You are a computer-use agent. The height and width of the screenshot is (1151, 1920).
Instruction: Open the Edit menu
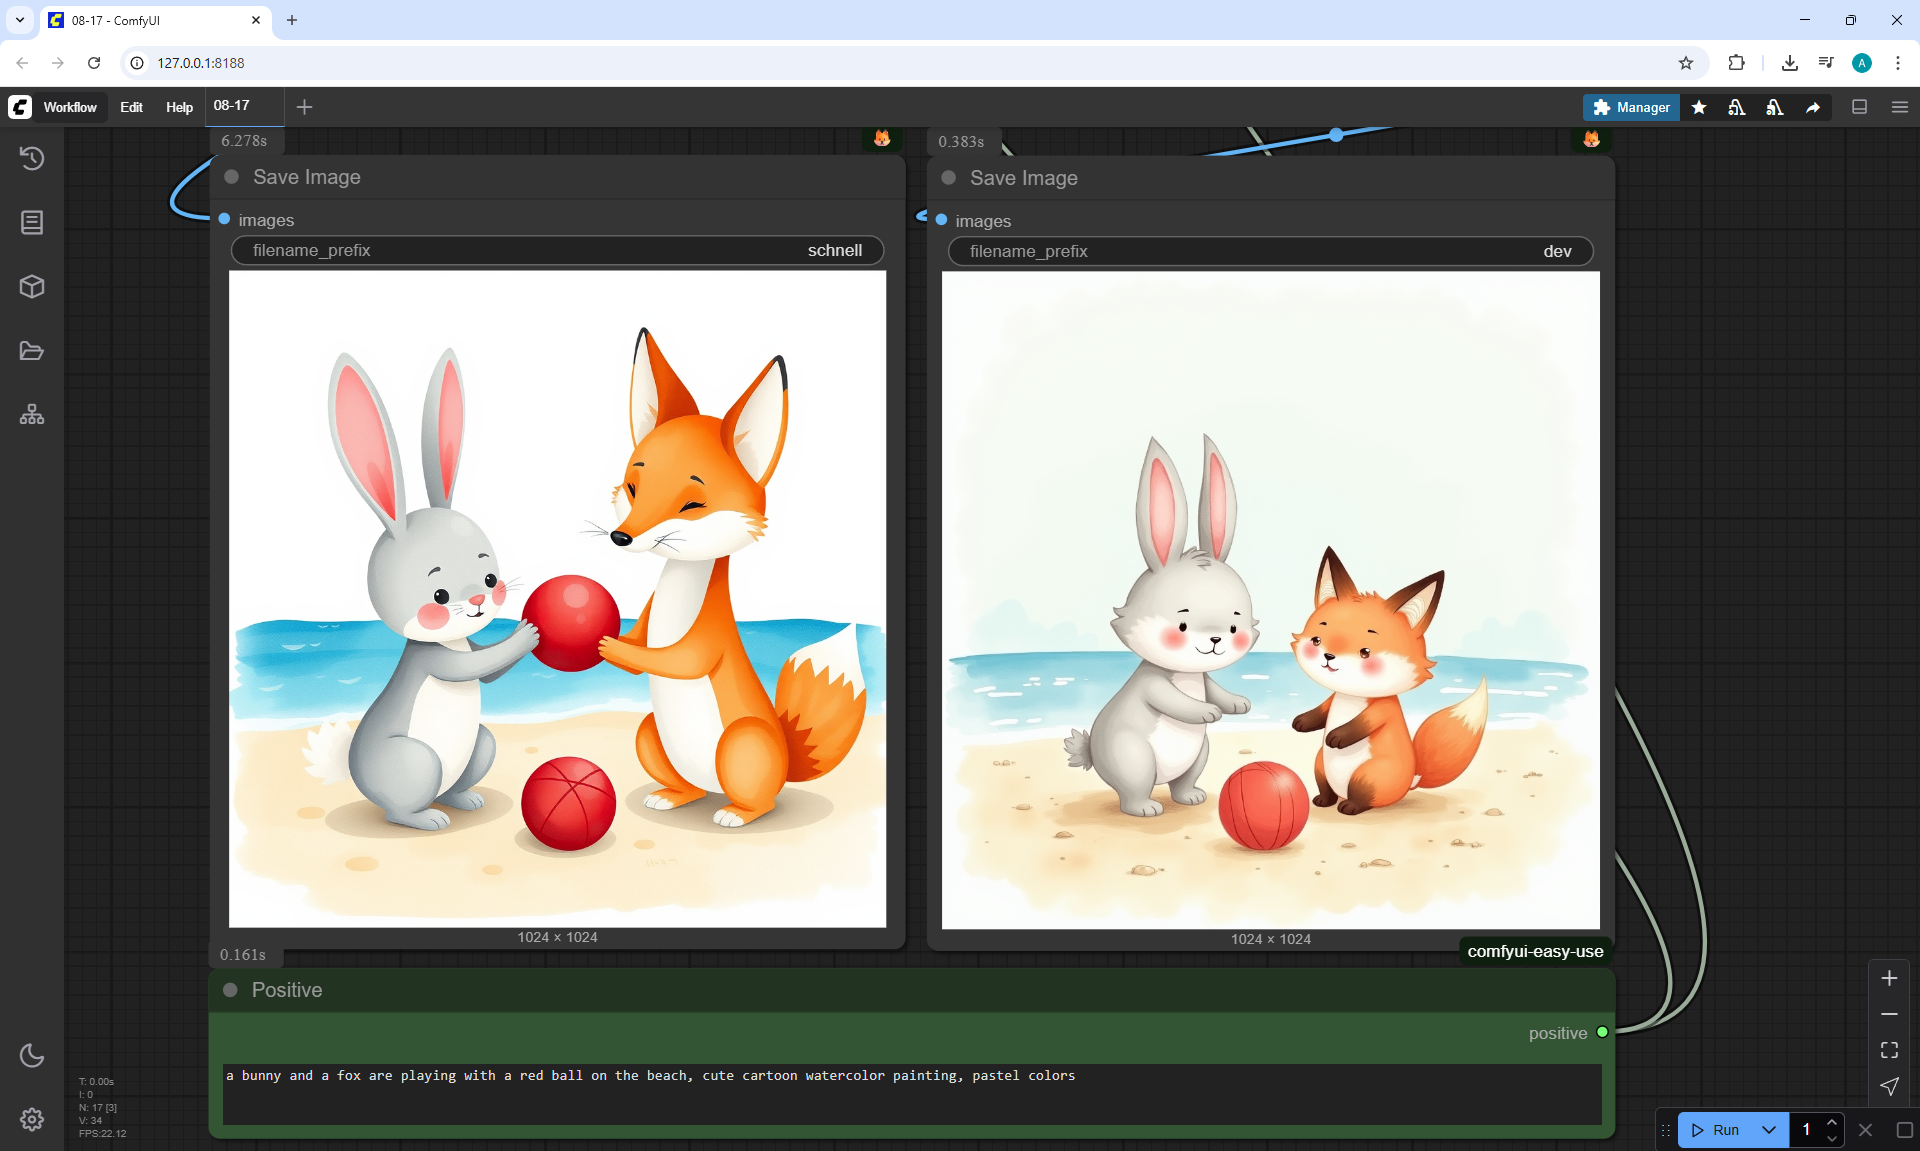pyautogui.click(x=131, y=107)
